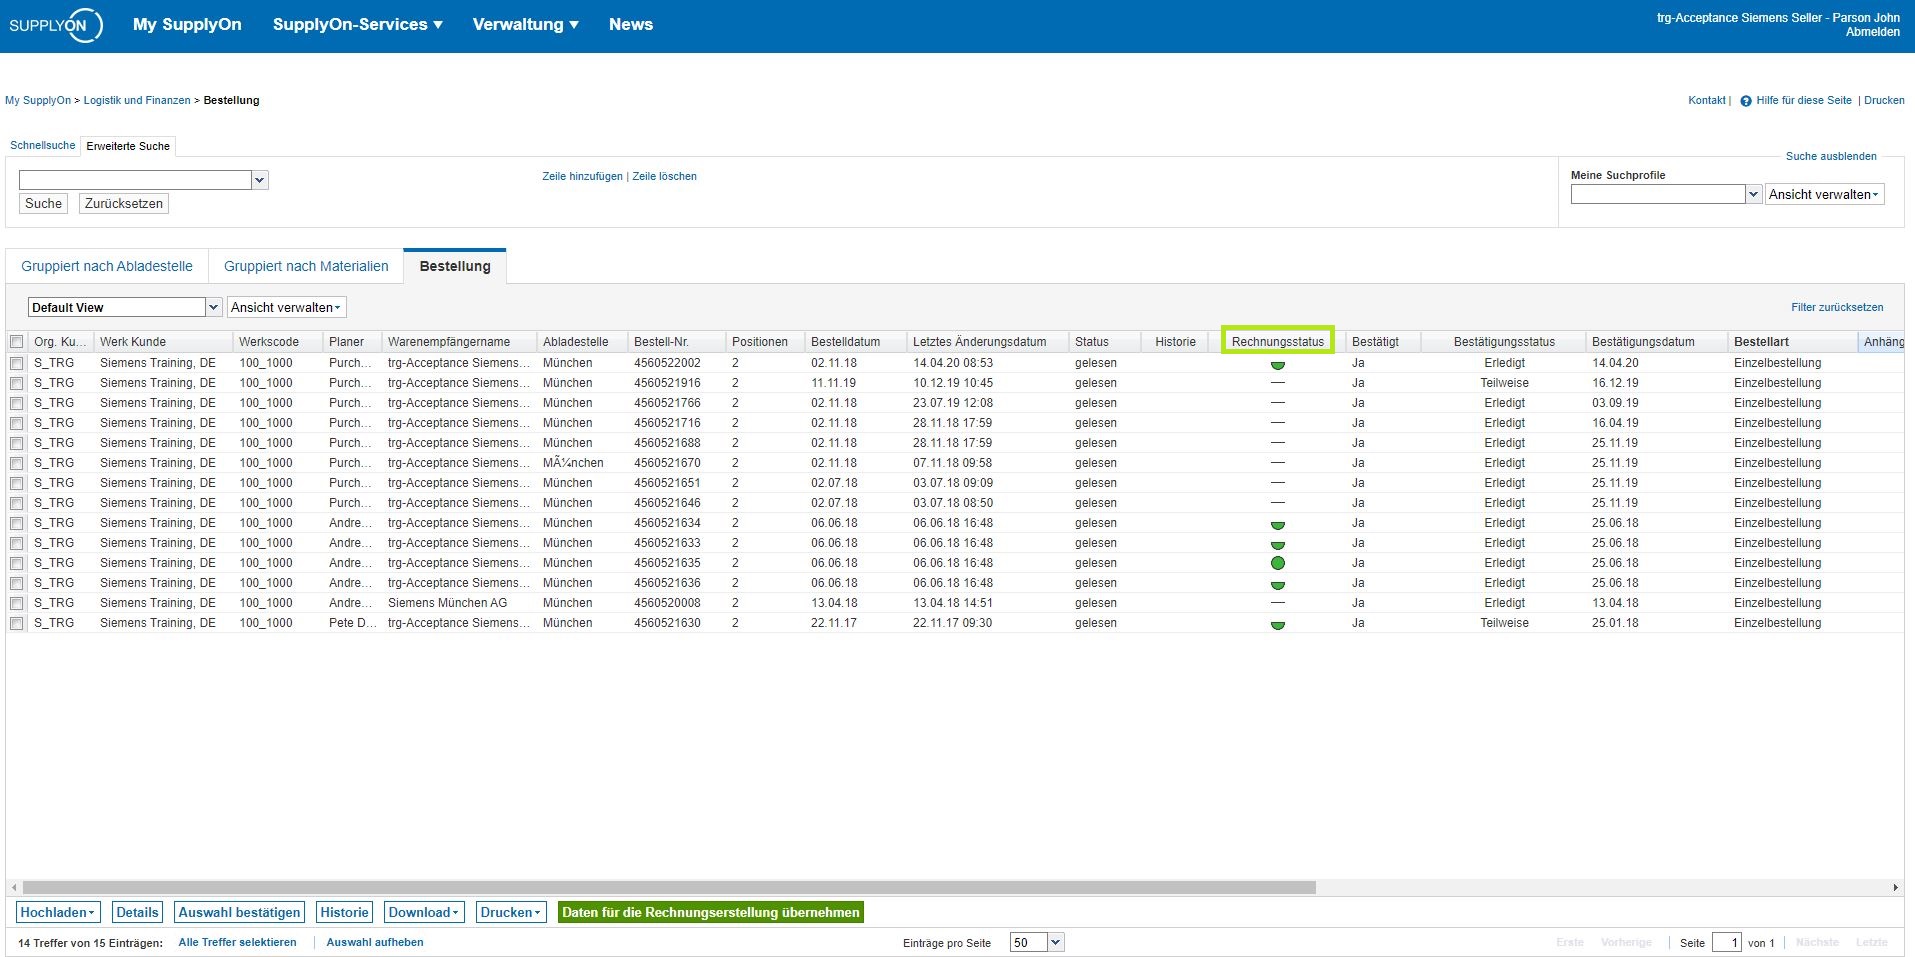Click Auswahl aufheben link
Screen dimensions: 1915x957
point(375,942)
